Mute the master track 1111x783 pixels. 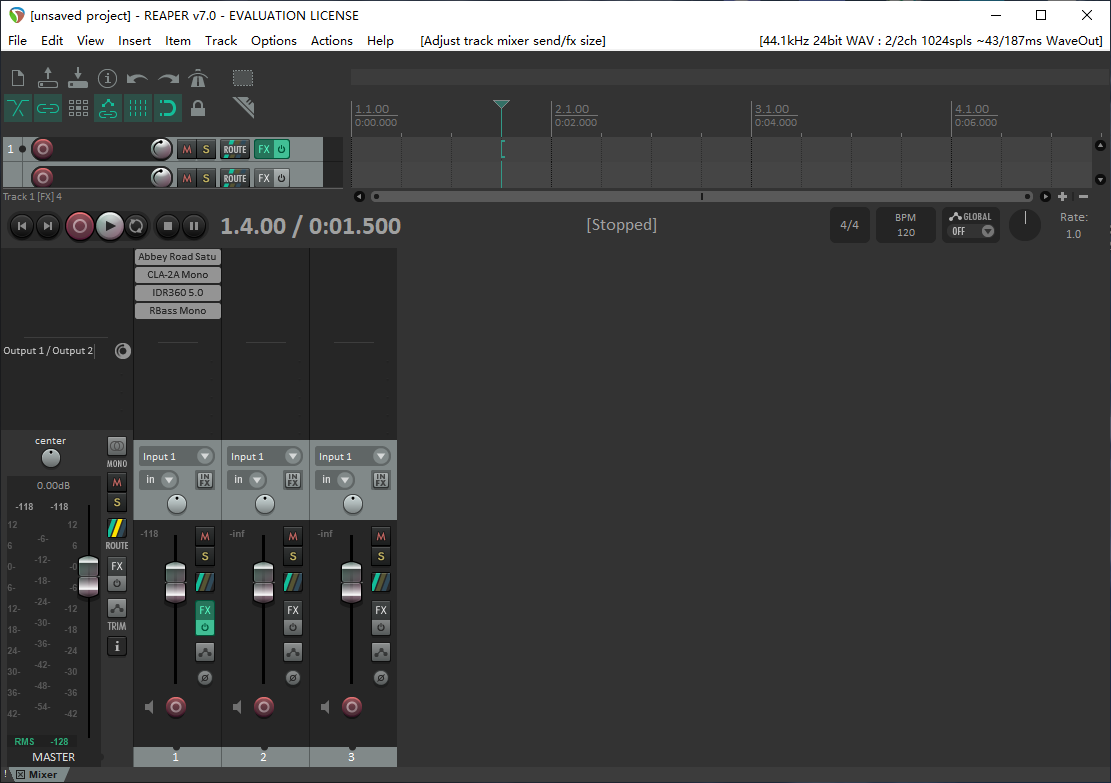[x=117, y=483]
